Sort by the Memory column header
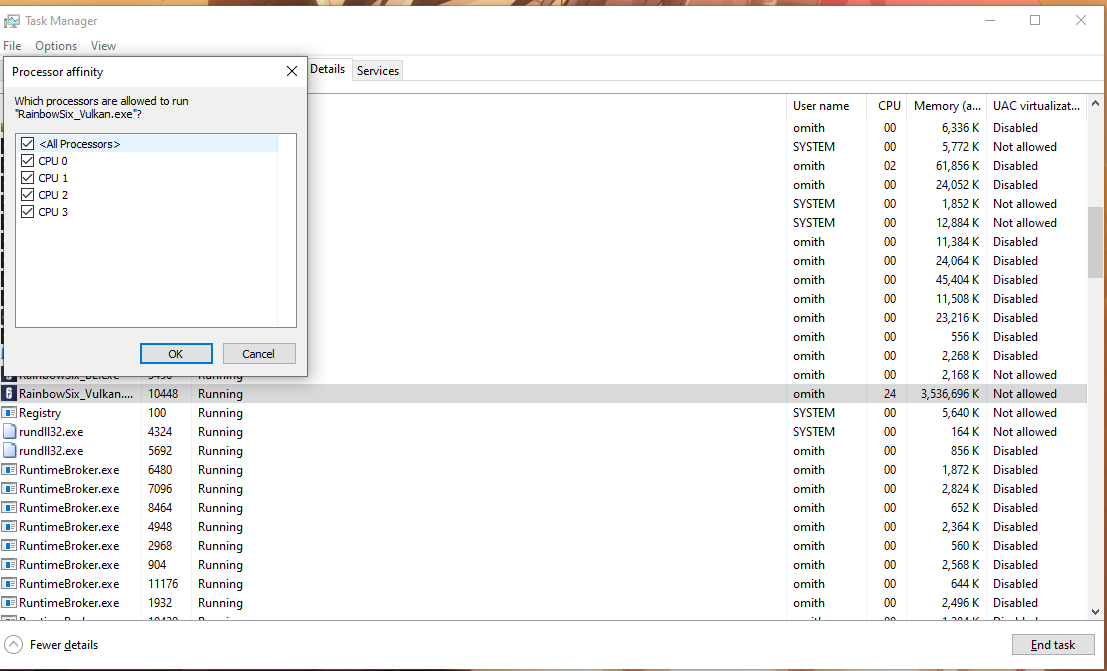Screen dimensions: 1107x671 [x=947, y=106]
